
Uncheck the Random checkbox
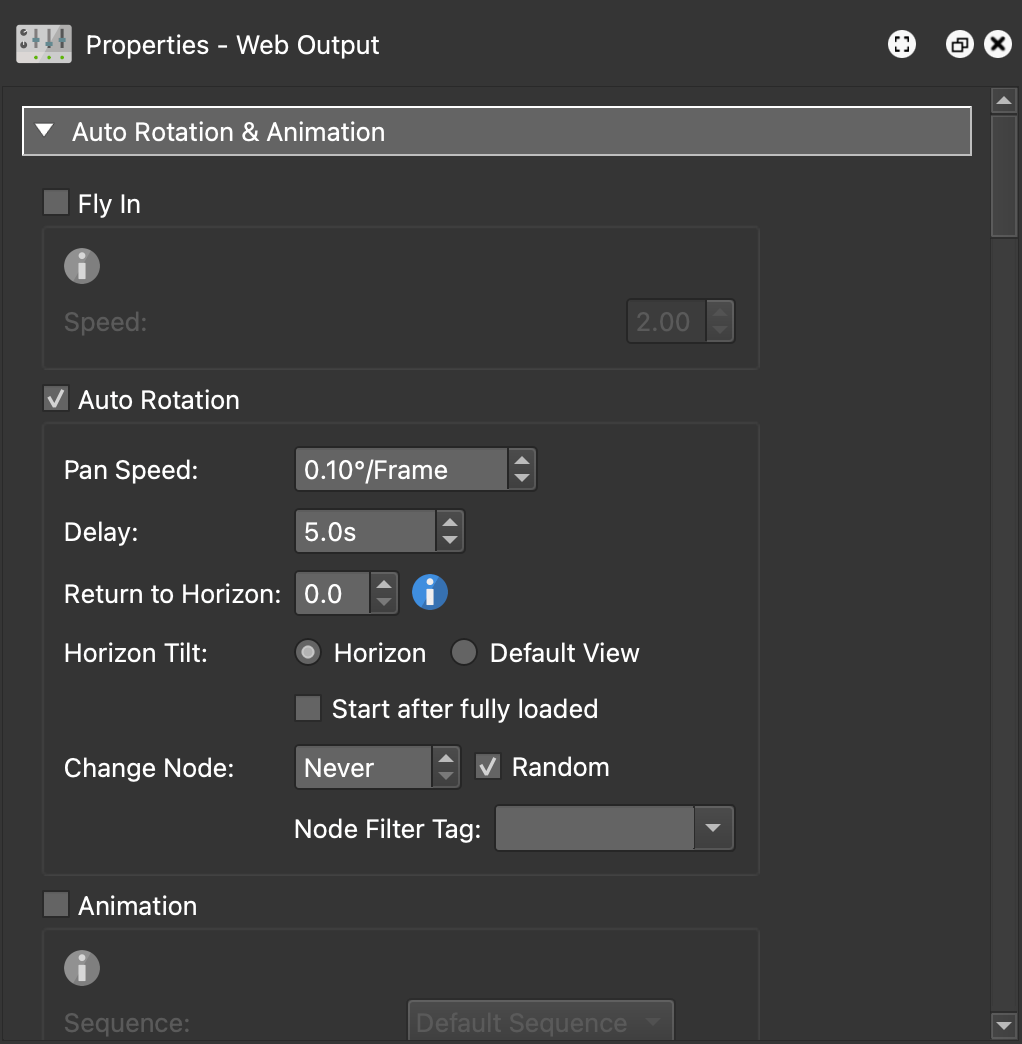click(488, 767)
